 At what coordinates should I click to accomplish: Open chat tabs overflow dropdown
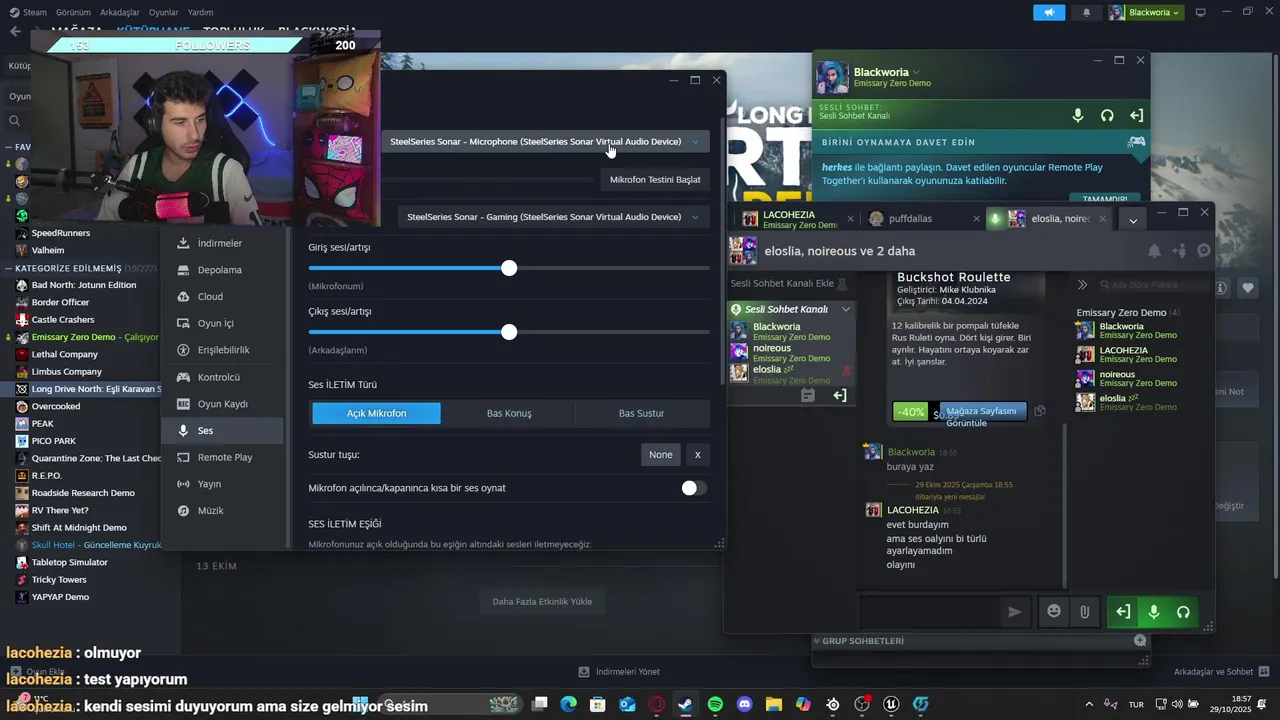[x=1133, y=220]
